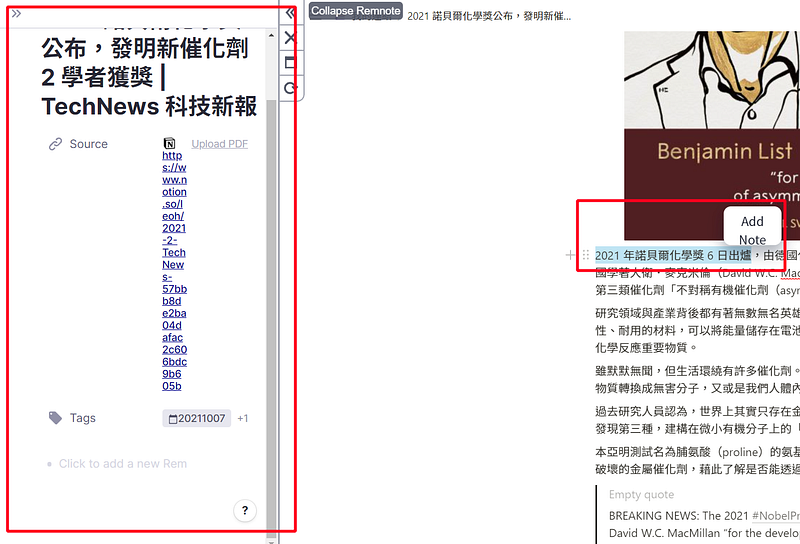Click the Rem title TechNews 科技新報
800x544 pixels.
149,107
